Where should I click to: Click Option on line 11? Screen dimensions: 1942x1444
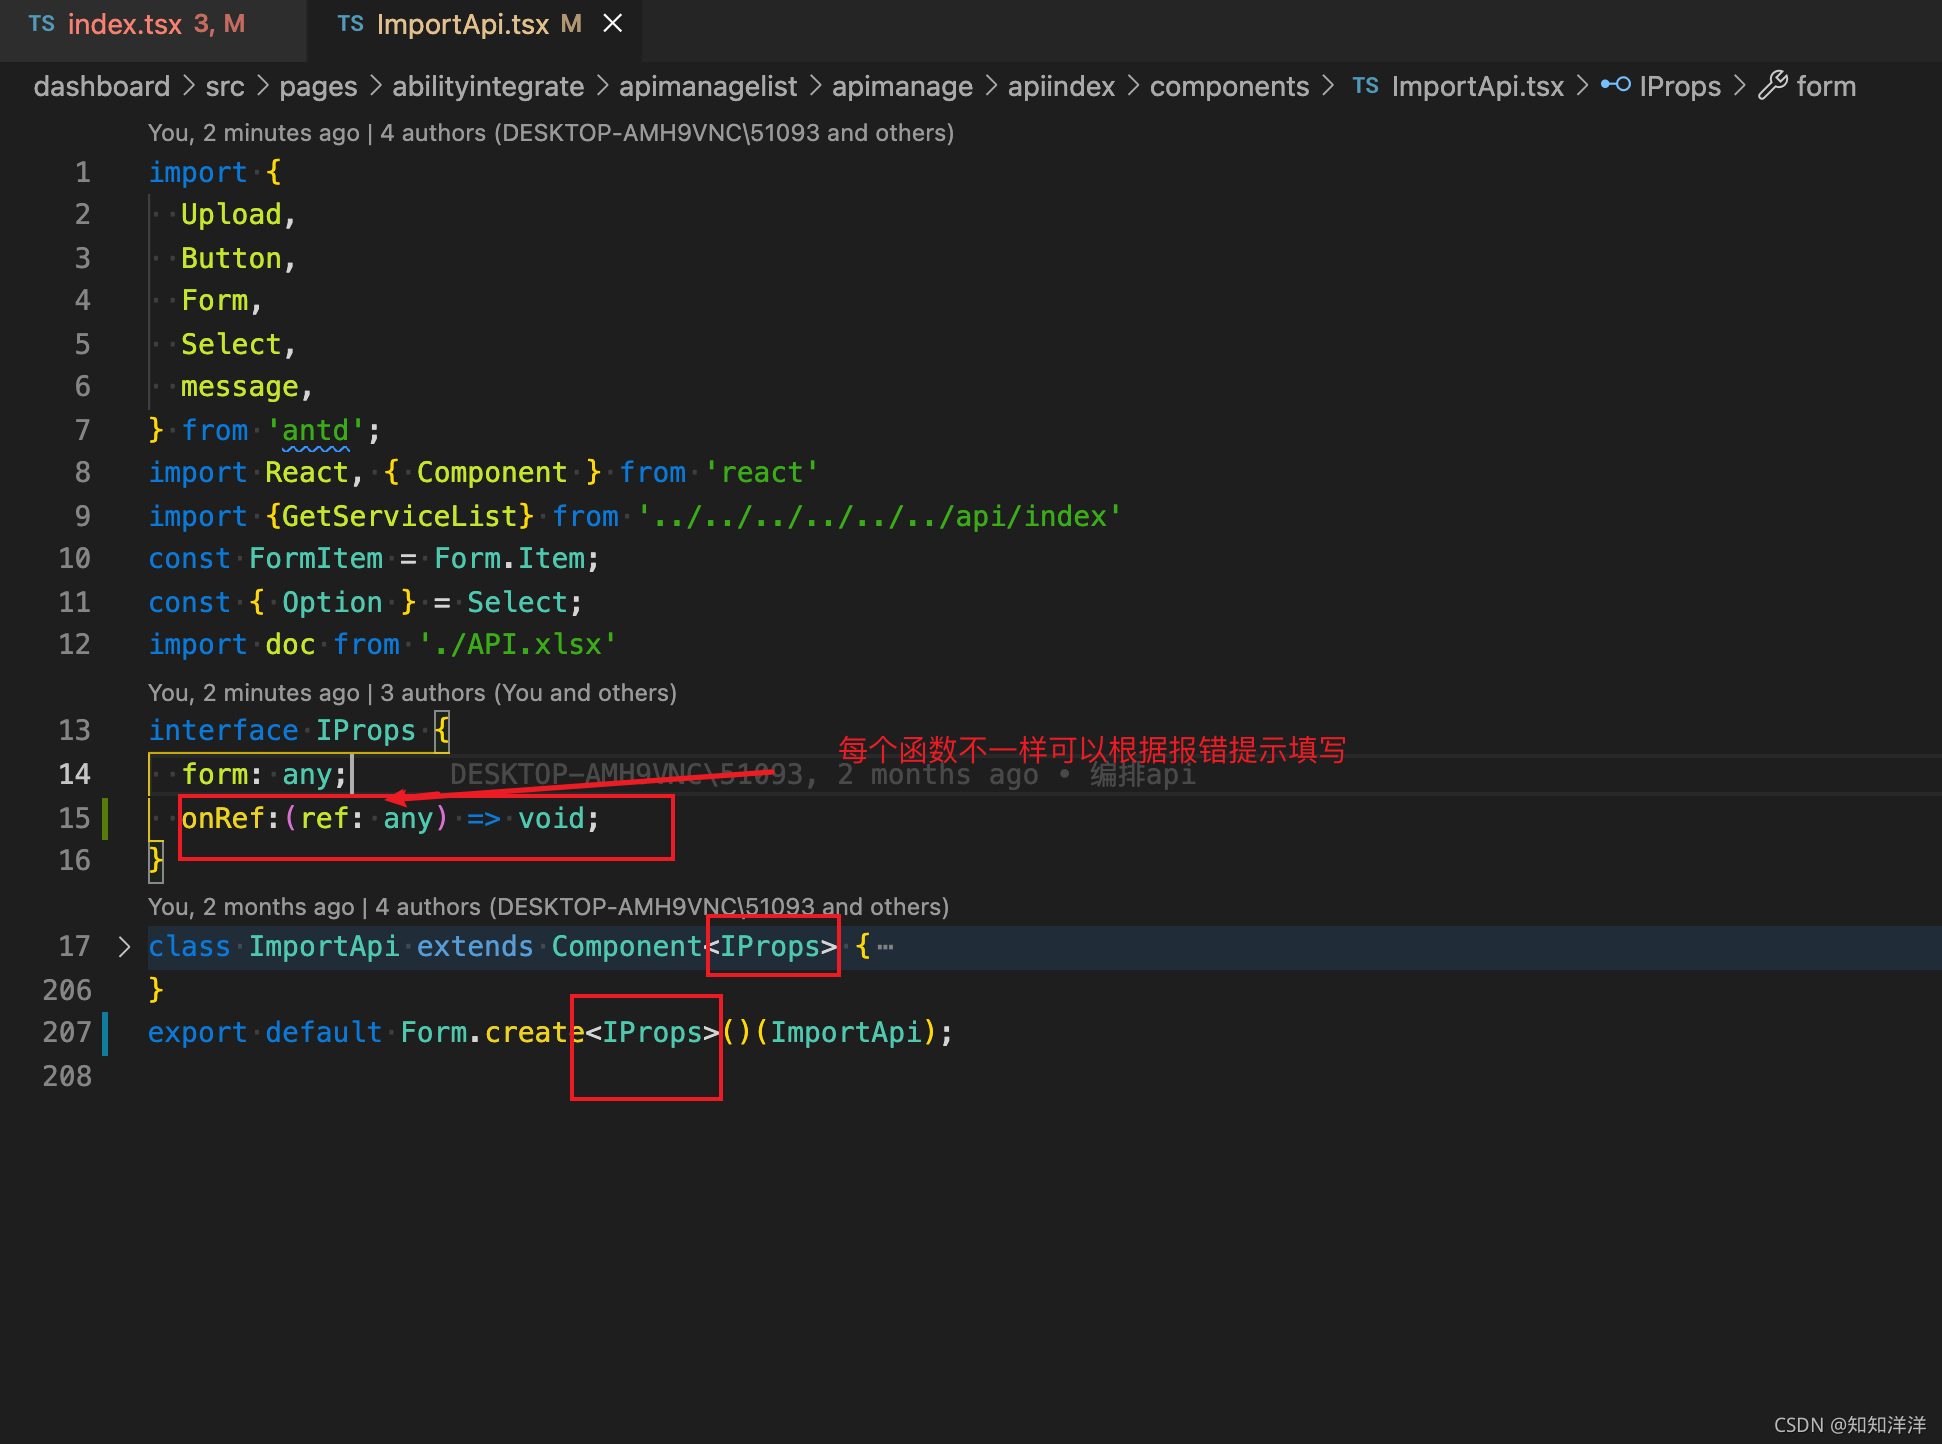pyautogui.click(x=332, y=603)
